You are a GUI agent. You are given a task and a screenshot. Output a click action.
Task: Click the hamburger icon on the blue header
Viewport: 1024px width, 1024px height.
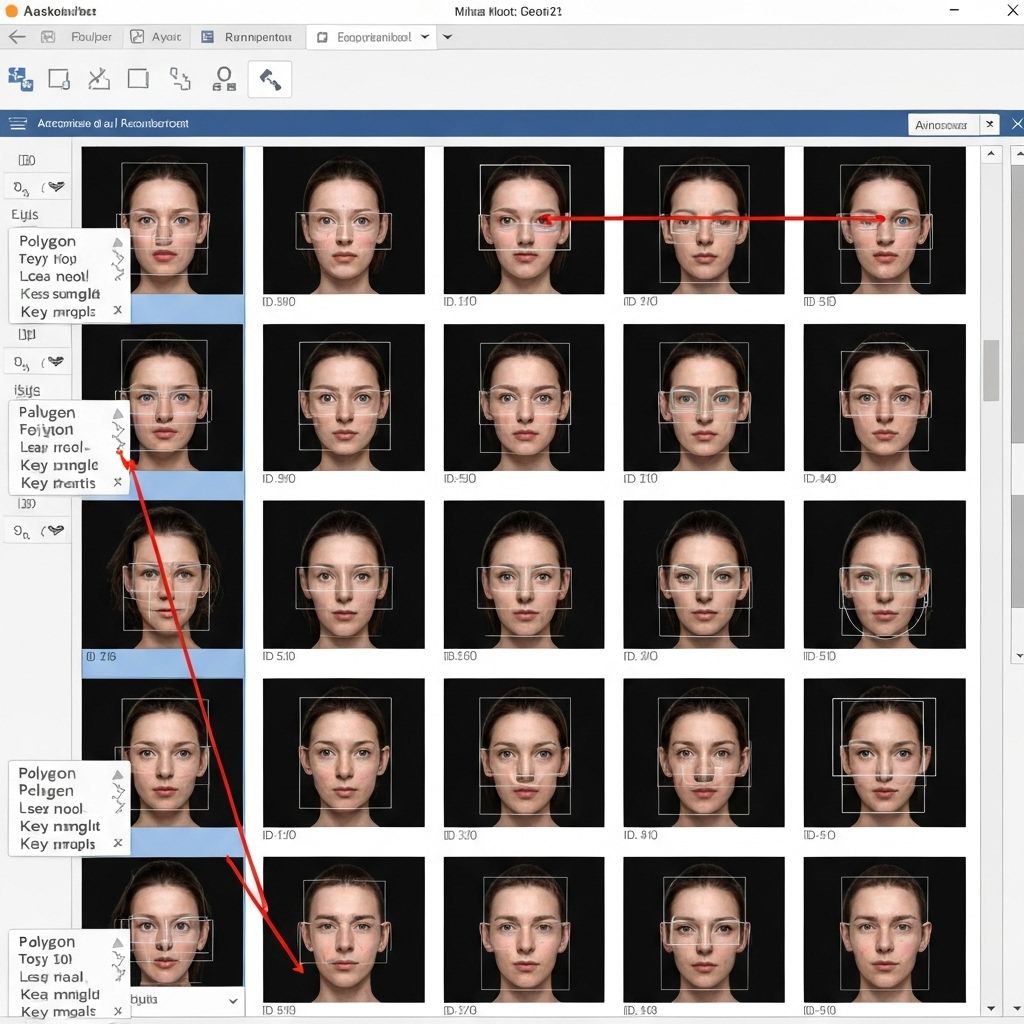[x=17, y=124]
